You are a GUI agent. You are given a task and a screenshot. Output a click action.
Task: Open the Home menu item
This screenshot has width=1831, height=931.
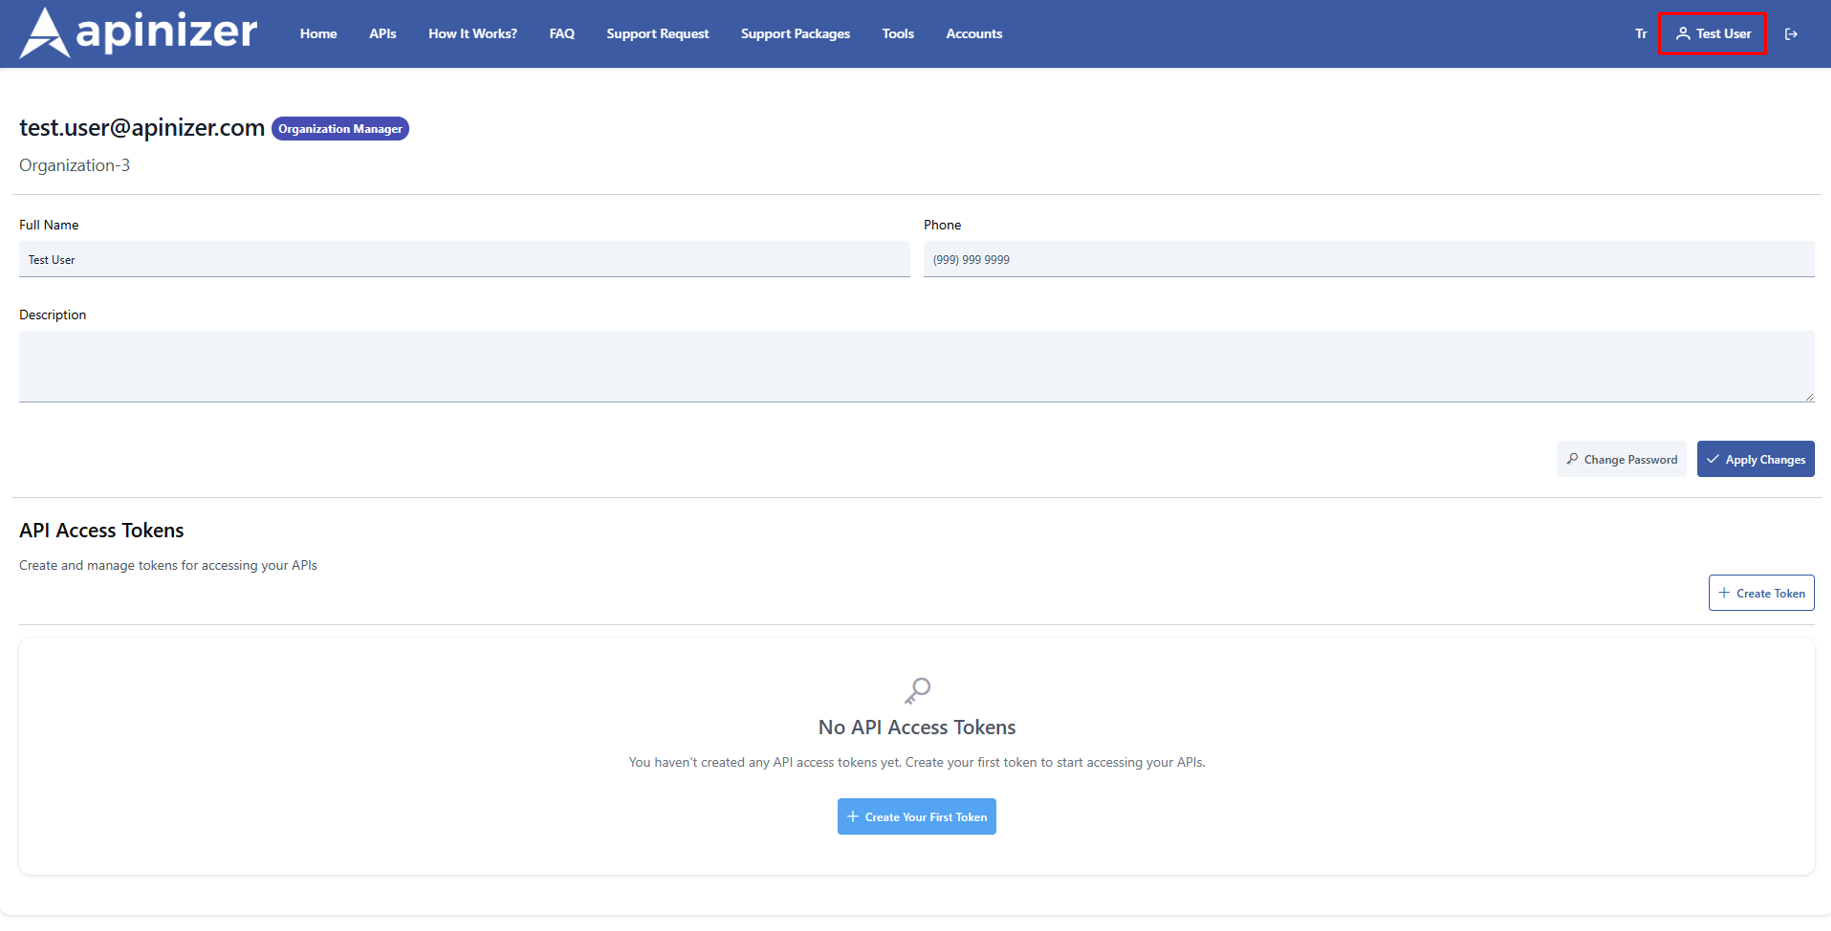(318, 33)
